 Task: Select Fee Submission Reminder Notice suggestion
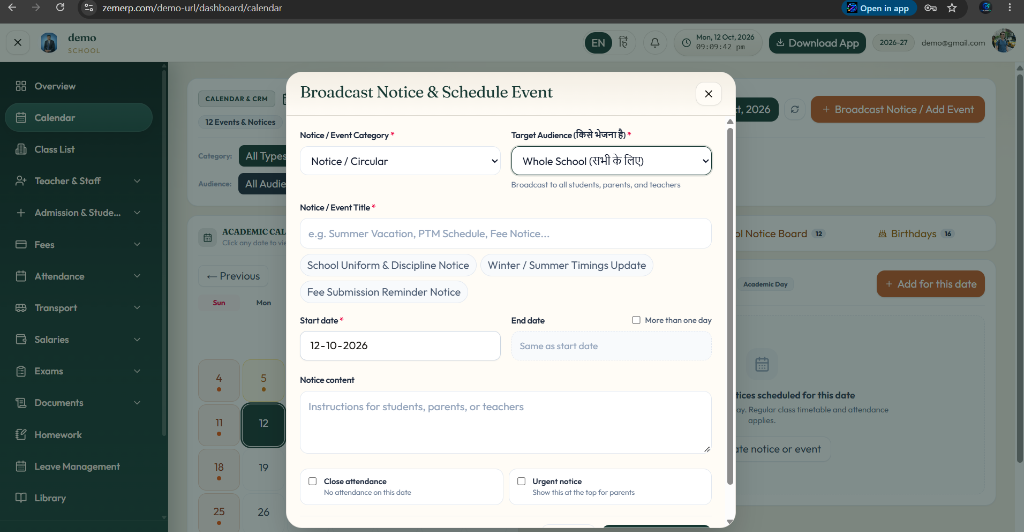click(x=384, y=292)
